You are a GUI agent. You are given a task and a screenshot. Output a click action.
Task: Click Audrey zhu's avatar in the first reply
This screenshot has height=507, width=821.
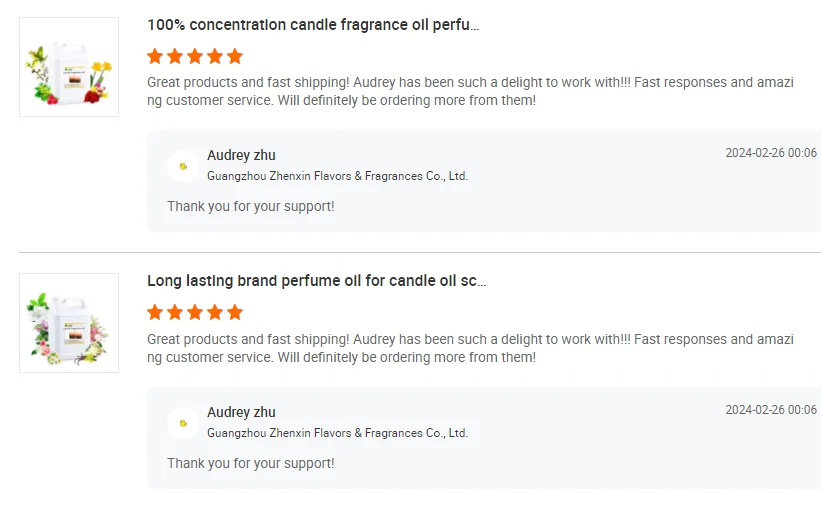(x=182, y=166)
